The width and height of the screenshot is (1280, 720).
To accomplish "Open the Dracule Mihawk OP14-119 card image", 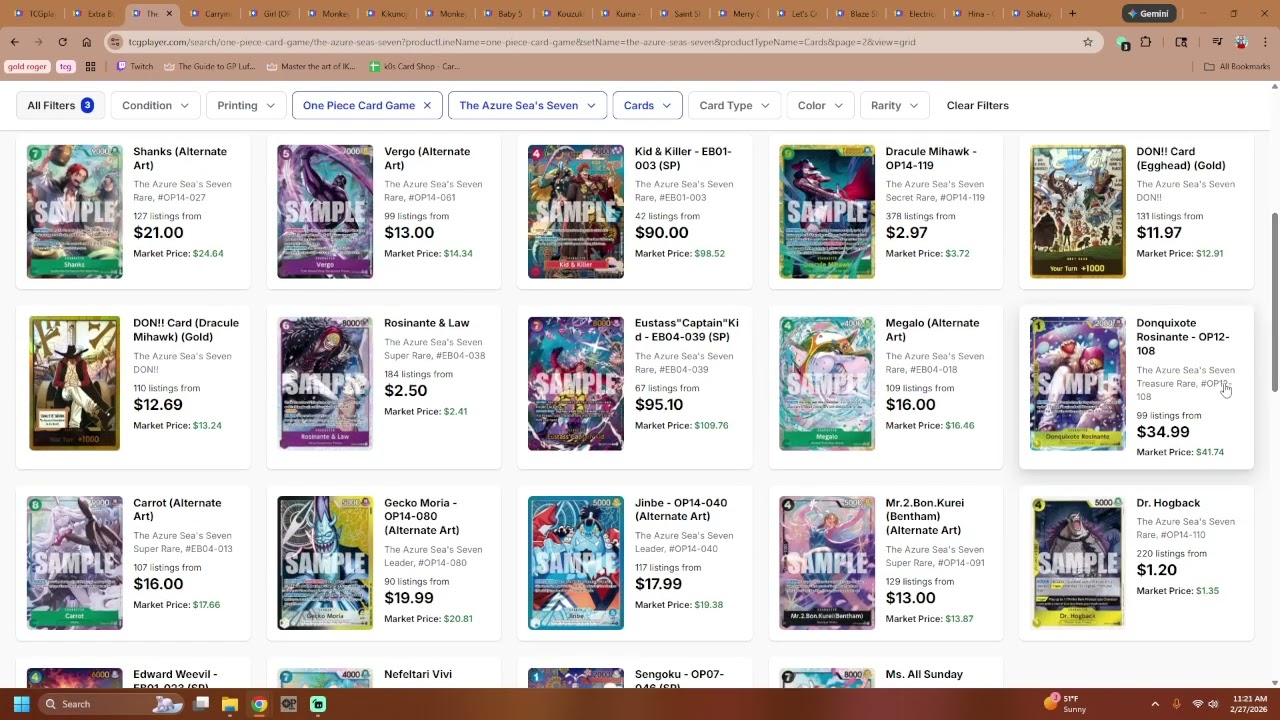I will pyautogui.click(x=827, y=211).
